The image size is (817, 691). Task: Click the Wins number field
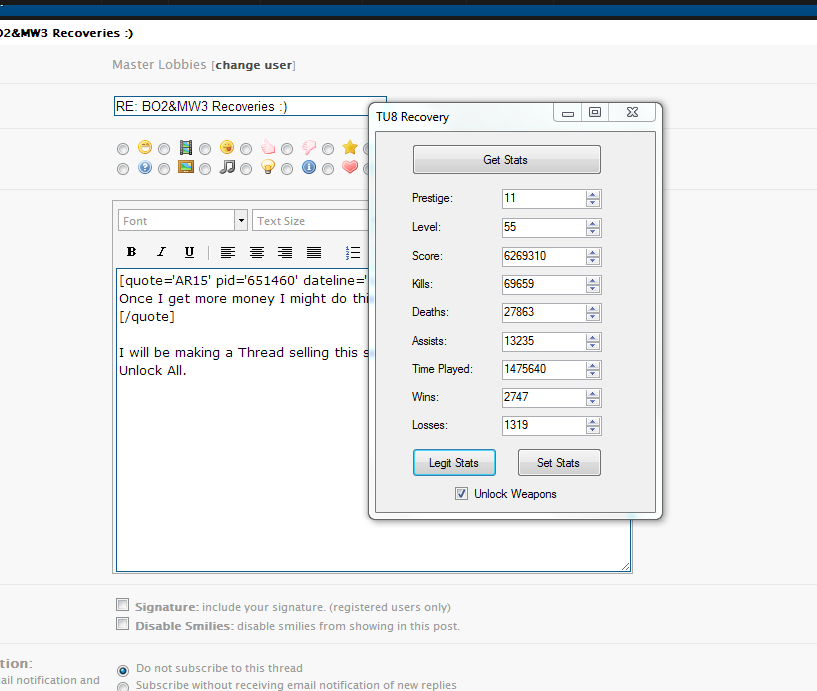pos(544,398)
